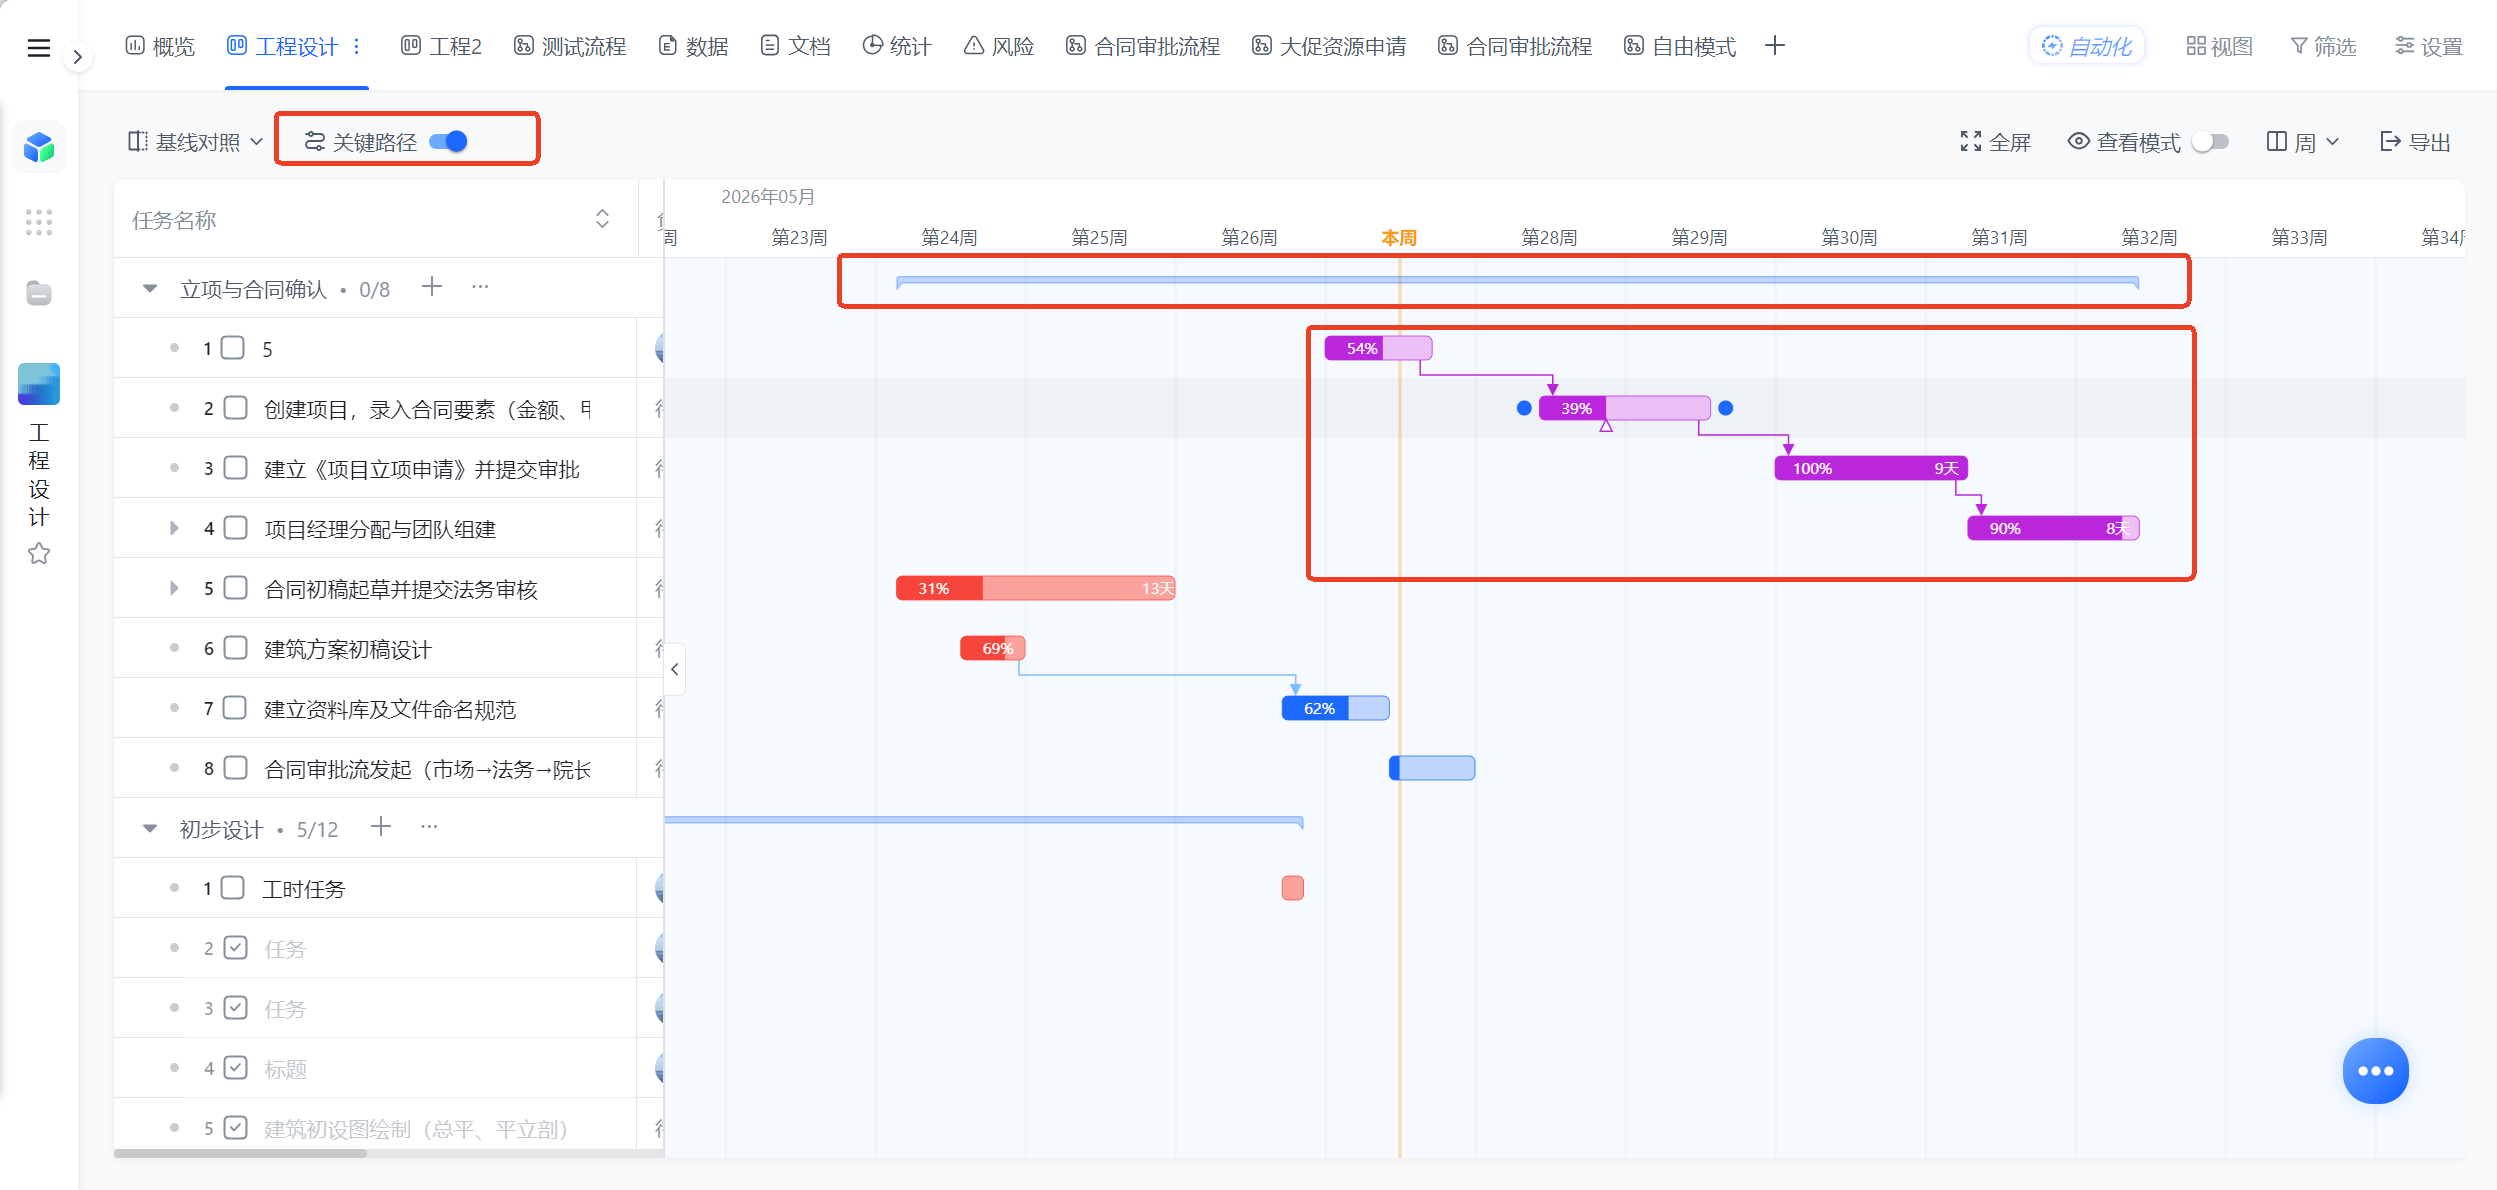Click the 自动化 button
The height and width of the screenshot is (1190, 2497).
(2087, 46)
